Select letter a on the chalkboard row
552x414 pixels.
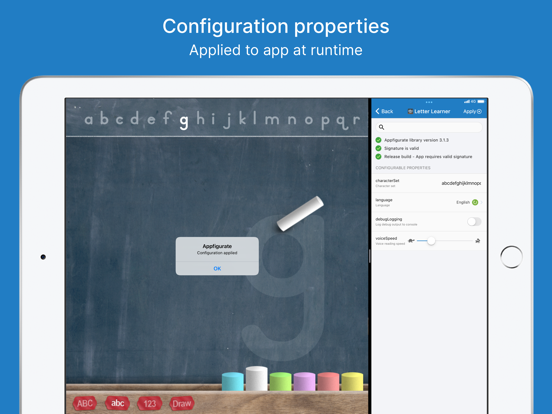pyautogui.click(x=89, y=120)
